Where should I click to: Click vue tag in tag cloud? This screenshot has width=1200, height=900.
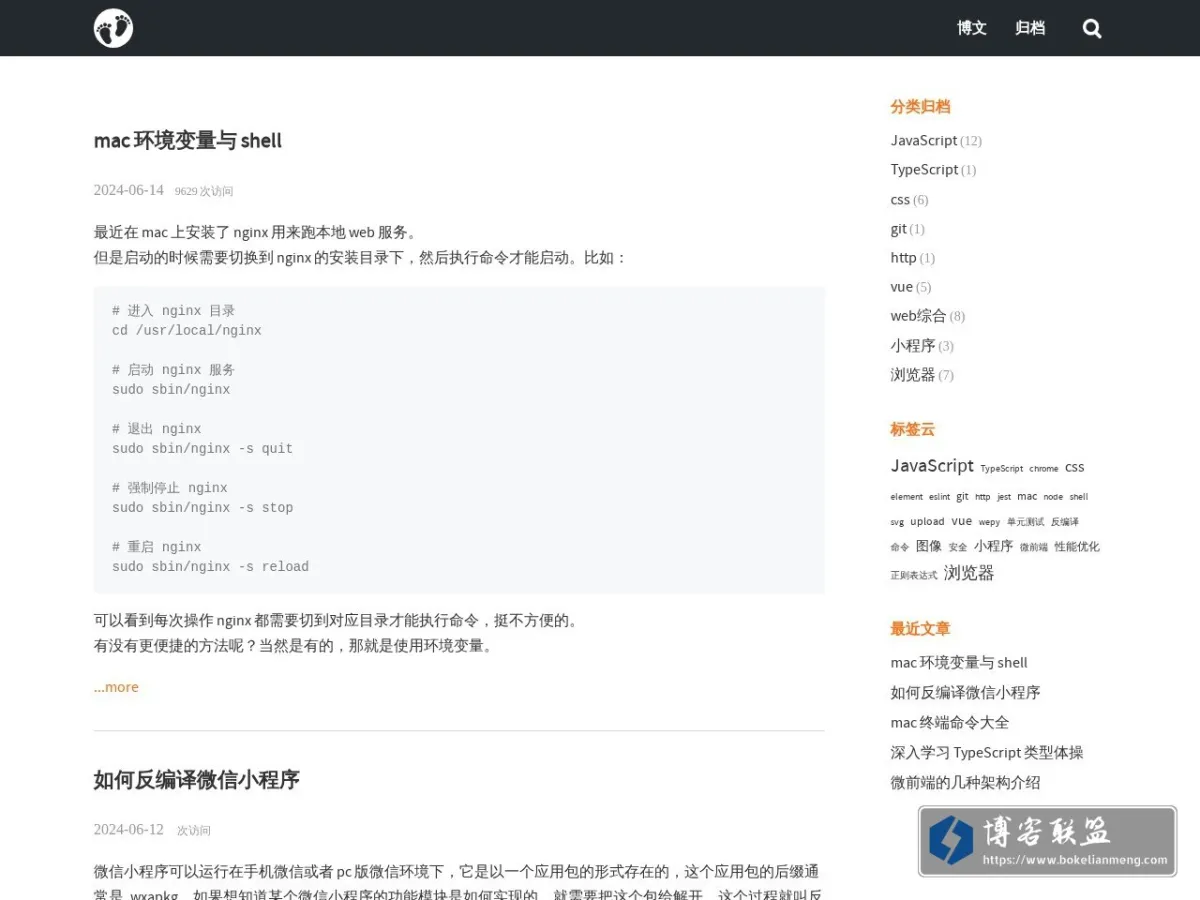tap(961, 521)
